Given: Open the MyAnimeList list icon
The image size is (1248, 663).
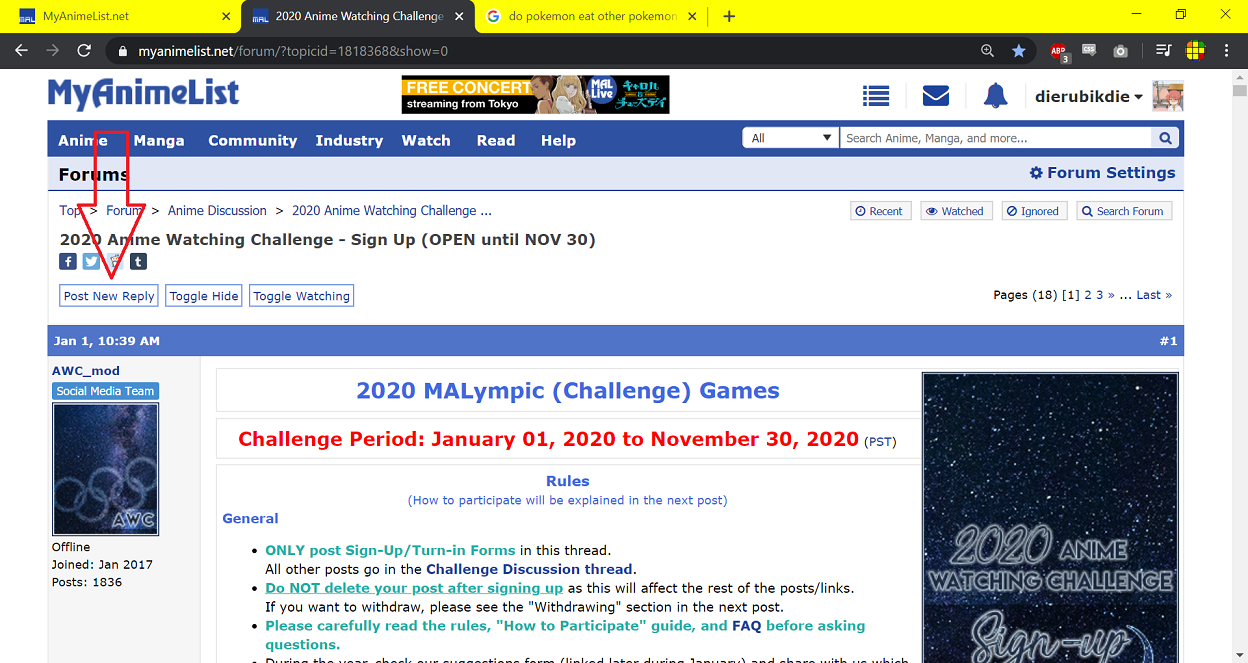Looking at the screenshot, I should pos(876,96).
